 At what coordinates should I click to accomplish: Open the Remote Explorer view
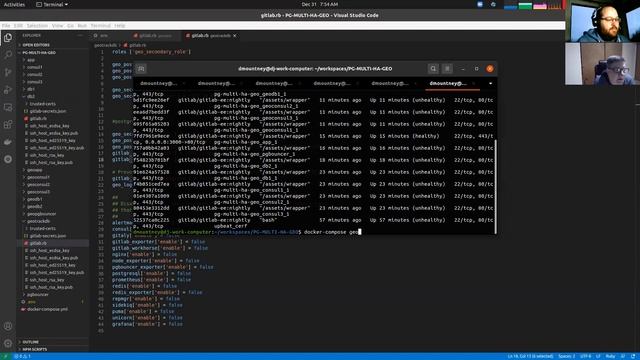[8, 107]
